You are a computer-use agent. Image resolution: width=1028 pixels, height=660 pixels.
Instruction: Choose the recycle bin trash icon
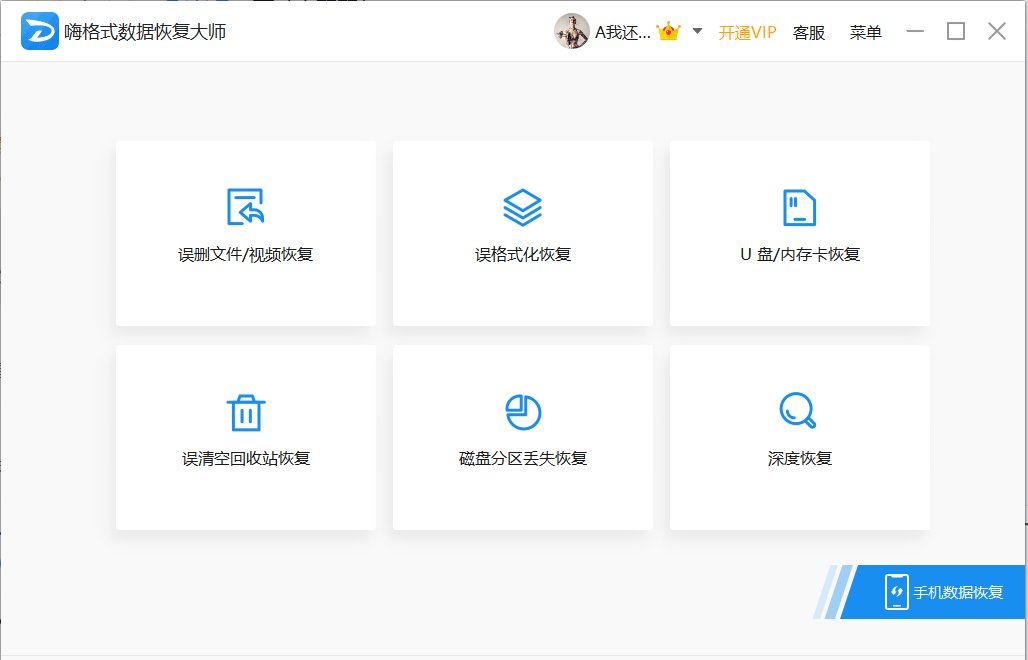tap(246, 411)
